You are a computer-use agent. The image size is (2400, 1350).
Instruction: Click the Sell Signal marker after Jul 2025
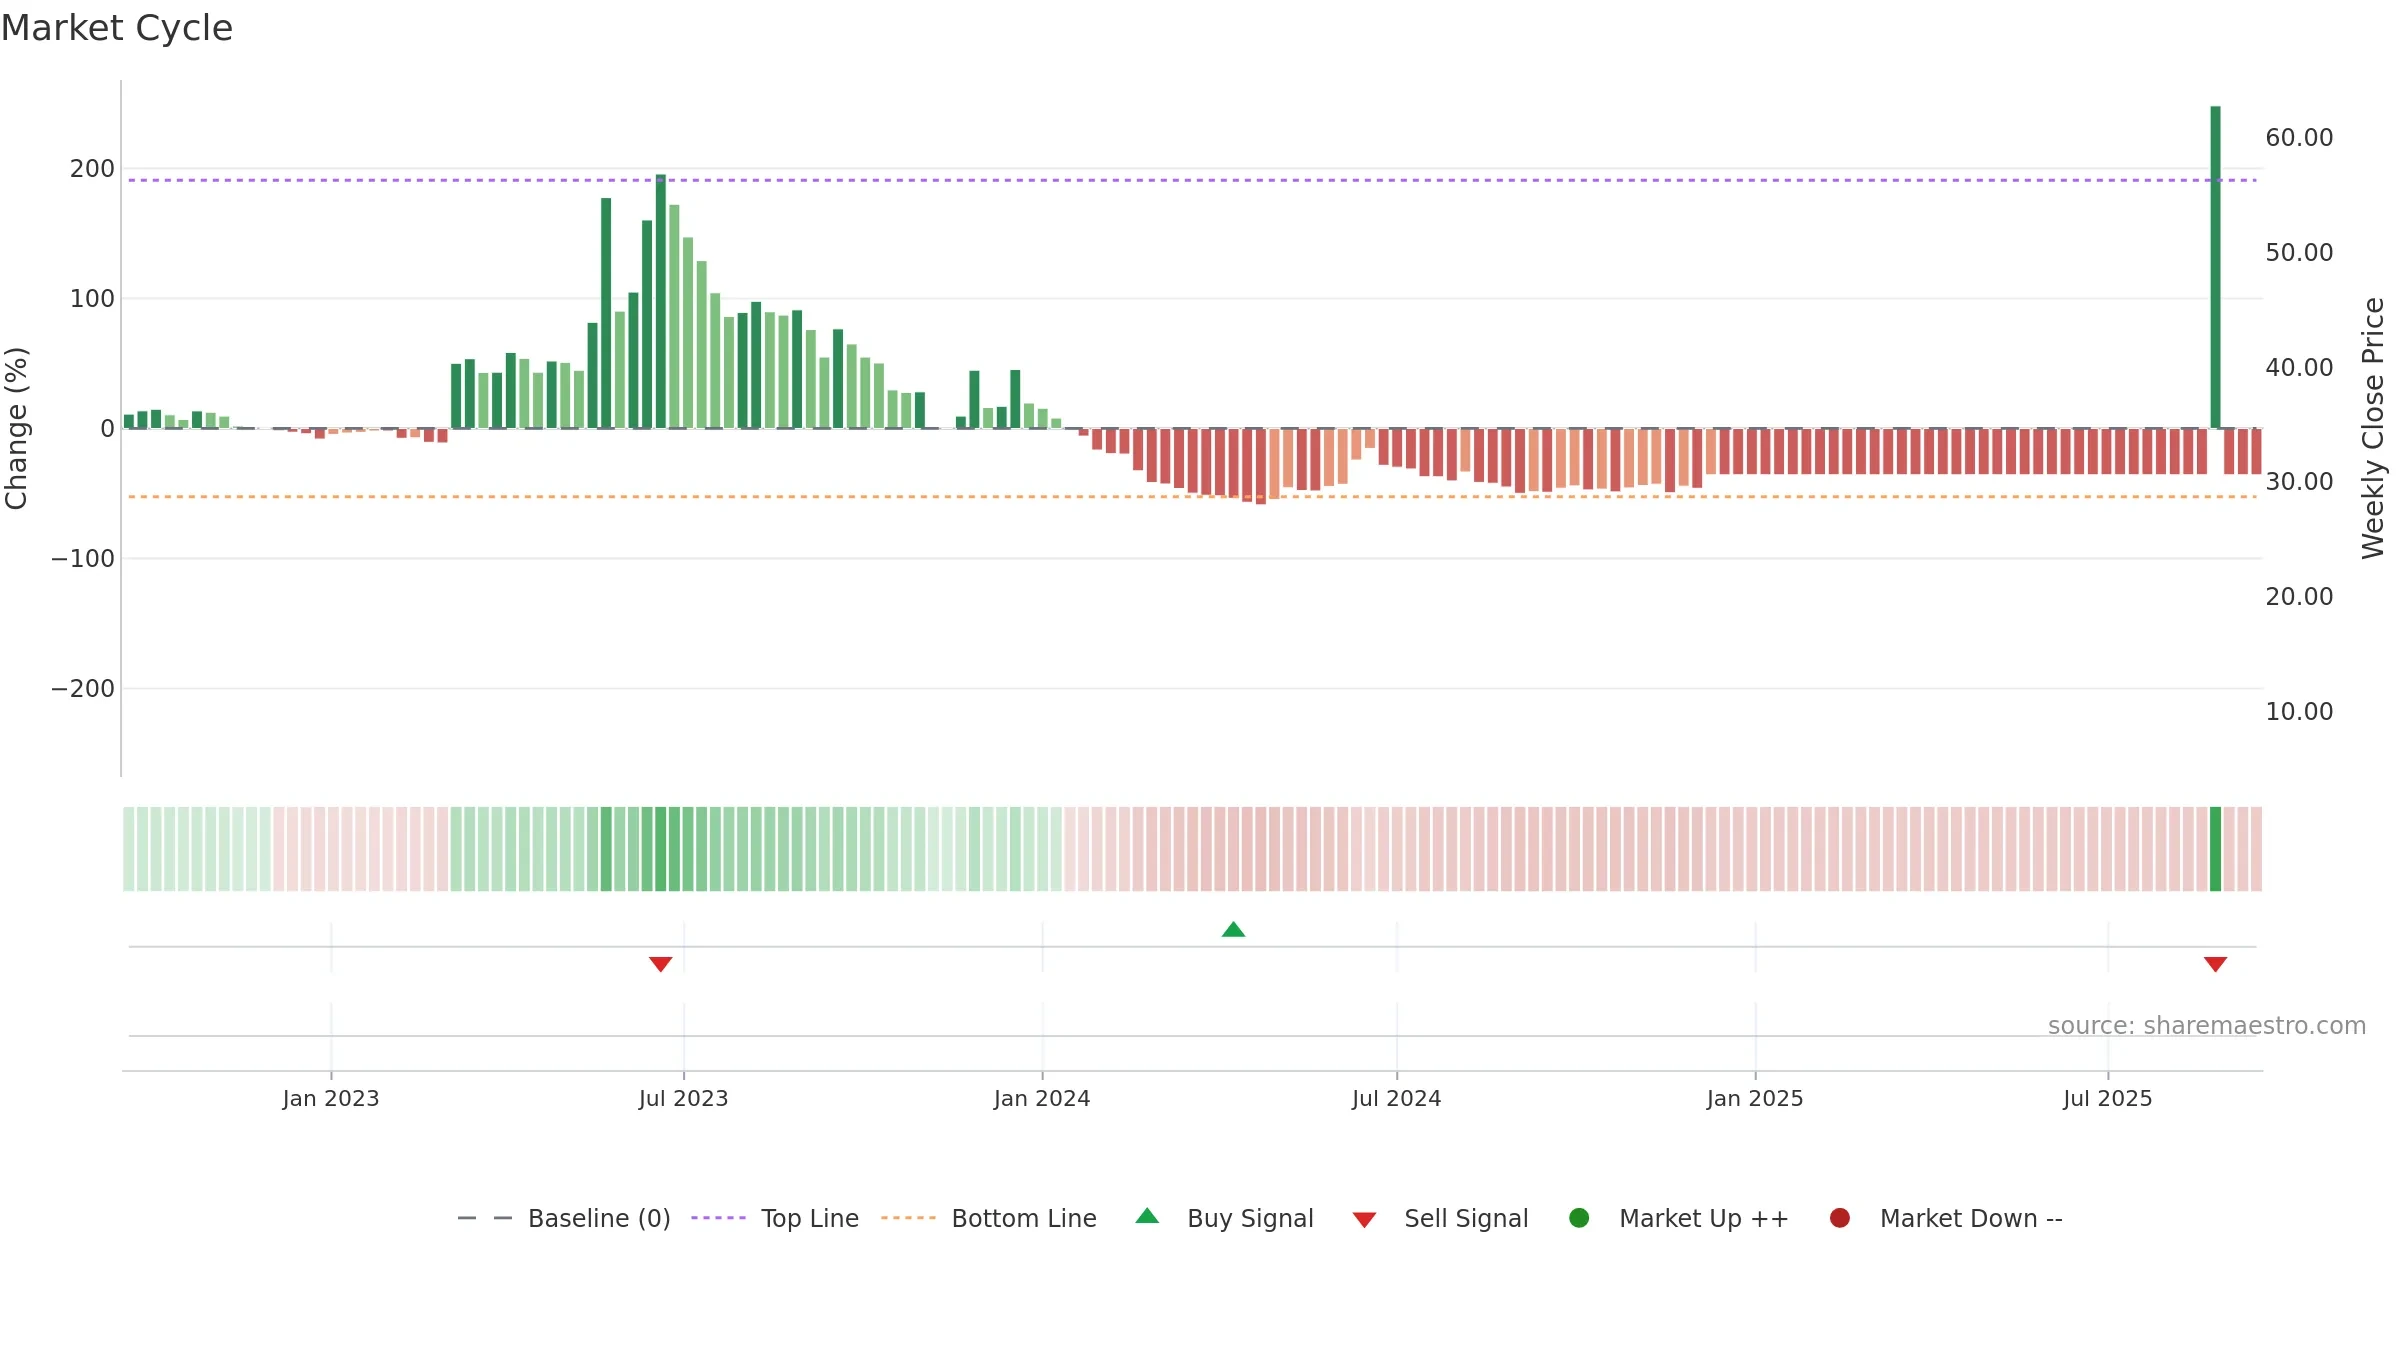[2215, 964]
